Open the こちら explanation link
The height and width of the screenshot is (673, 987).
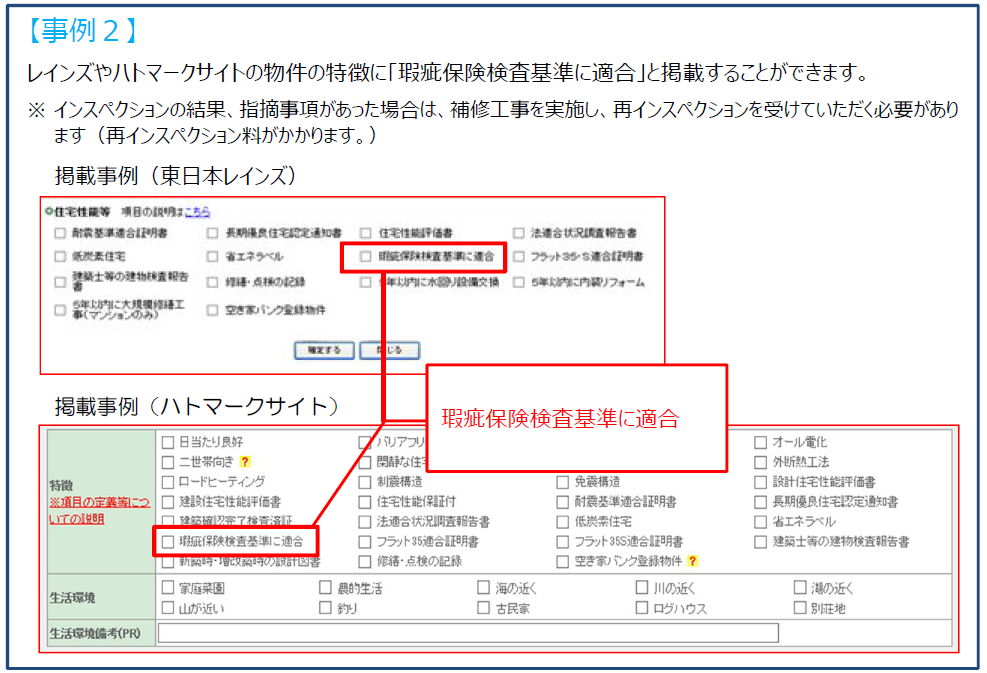click(x=197, y=212)
